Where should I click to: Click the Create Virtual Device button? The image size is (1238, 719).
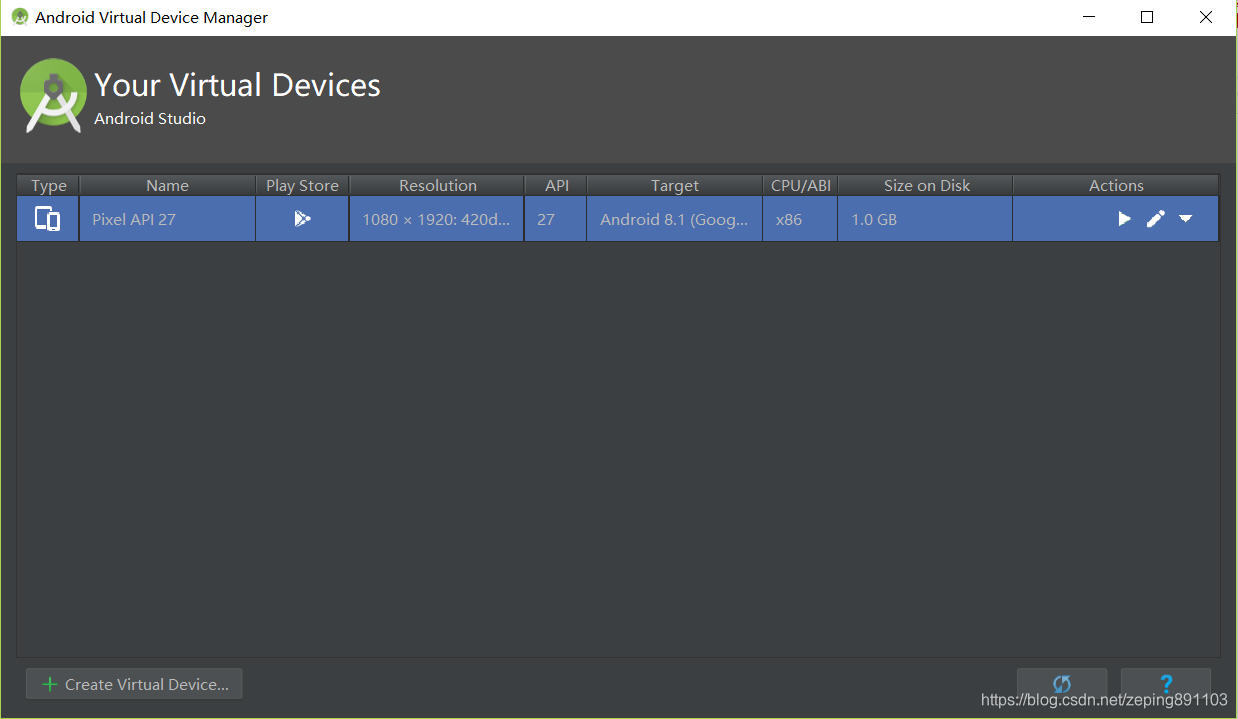click(x=134, y=684)
